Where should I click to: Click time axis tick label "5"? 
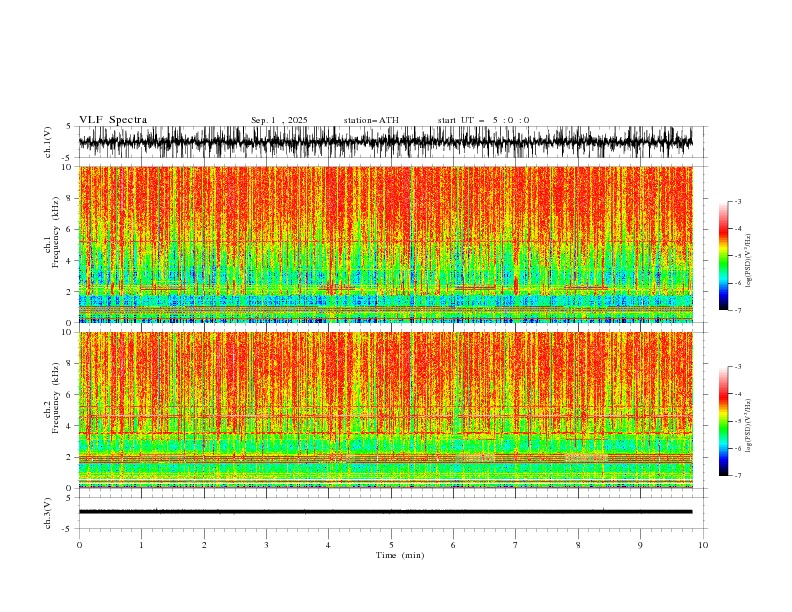pos(391,545)
